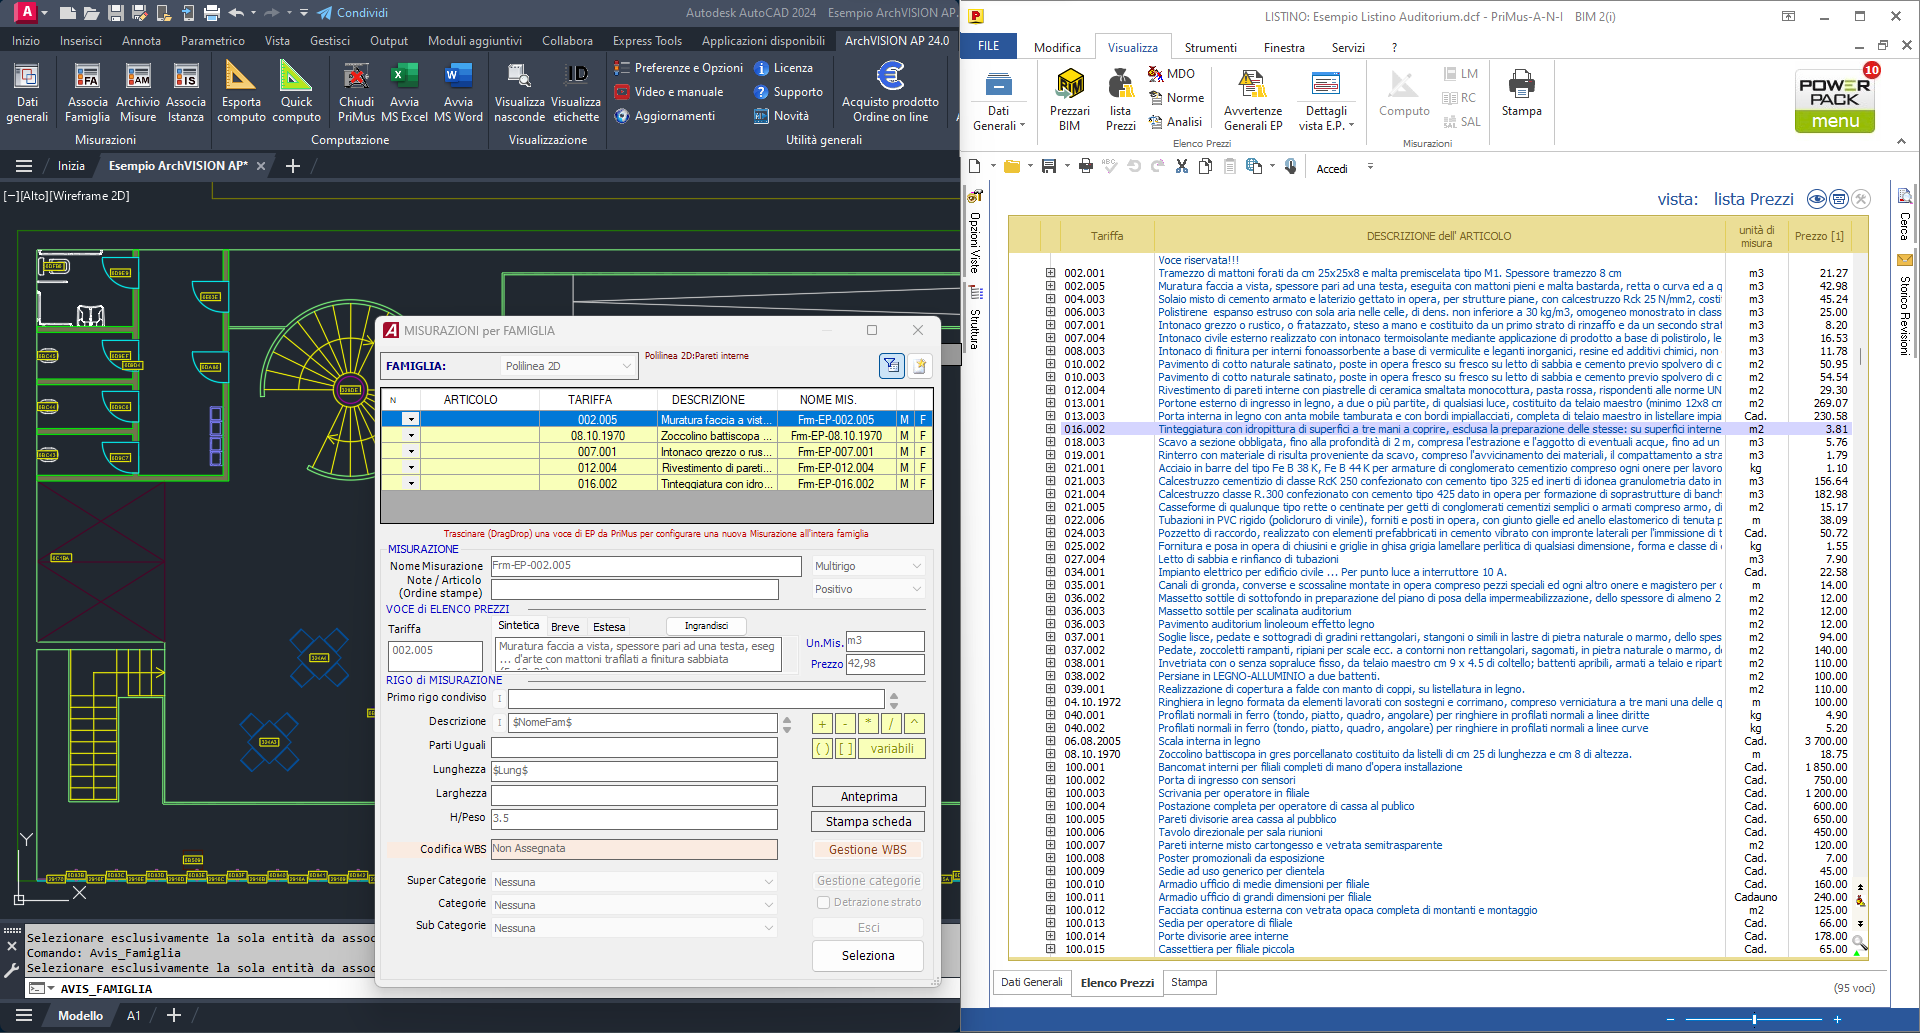
Task: Click the Gestione WBS button
Action: tap(868, 850)
